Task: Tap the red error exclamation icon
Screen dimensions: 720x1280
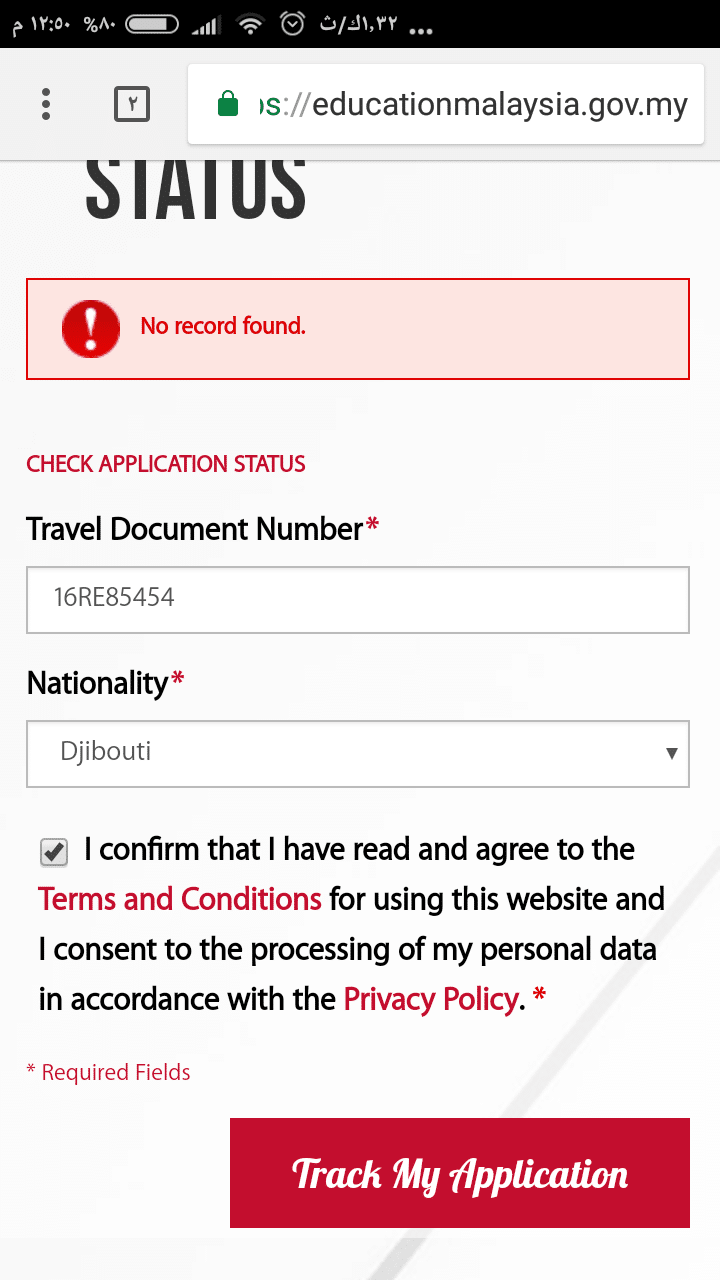Action: 91,328
